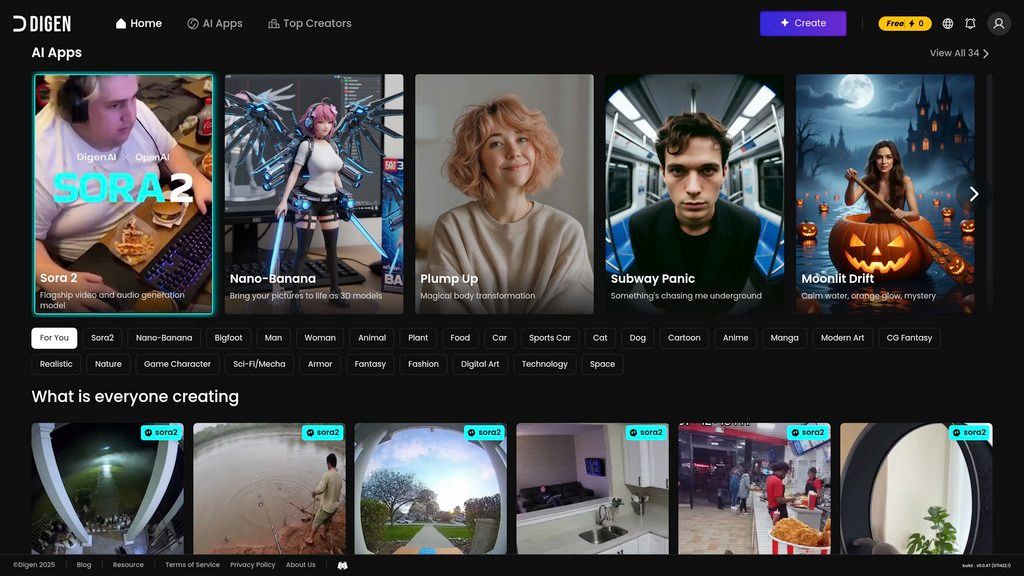Image resolution: width=1024 pixels, height=576 pixels.
Task: Open Discord icon in footer
Action: (x=342, y=566)
